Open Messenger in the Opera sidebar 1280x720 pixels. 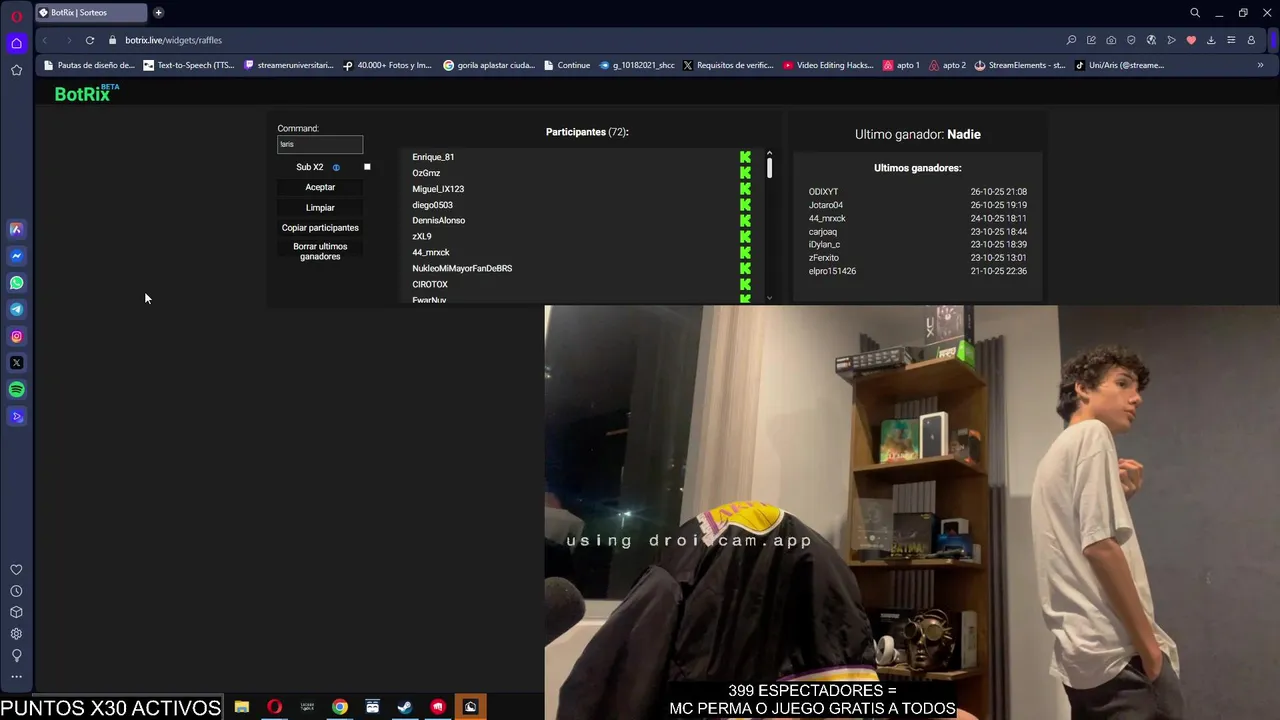click(x=16, y=256)
